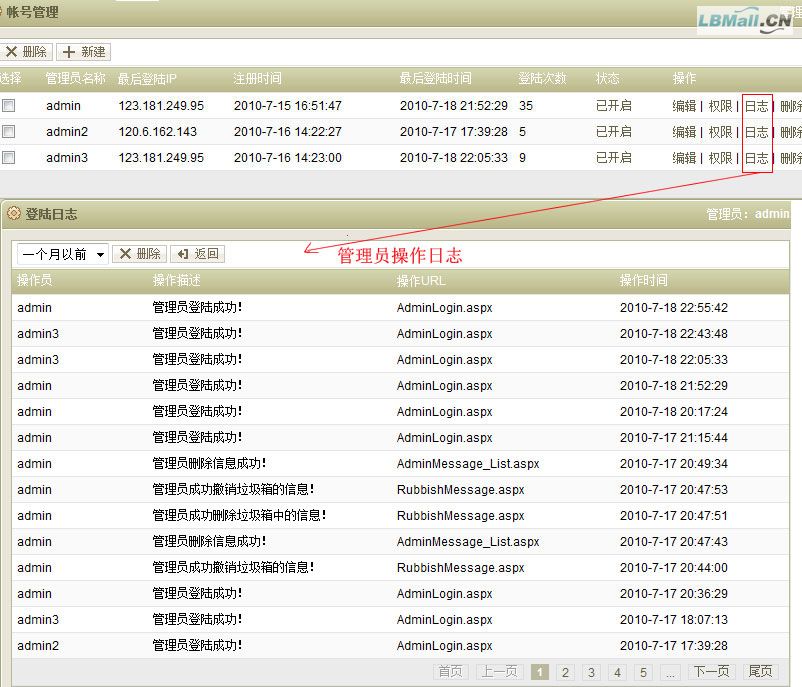The image size is (802, 687).
Task: Open 日志 for the admin2 account
Action: click(x=756, y=132)
